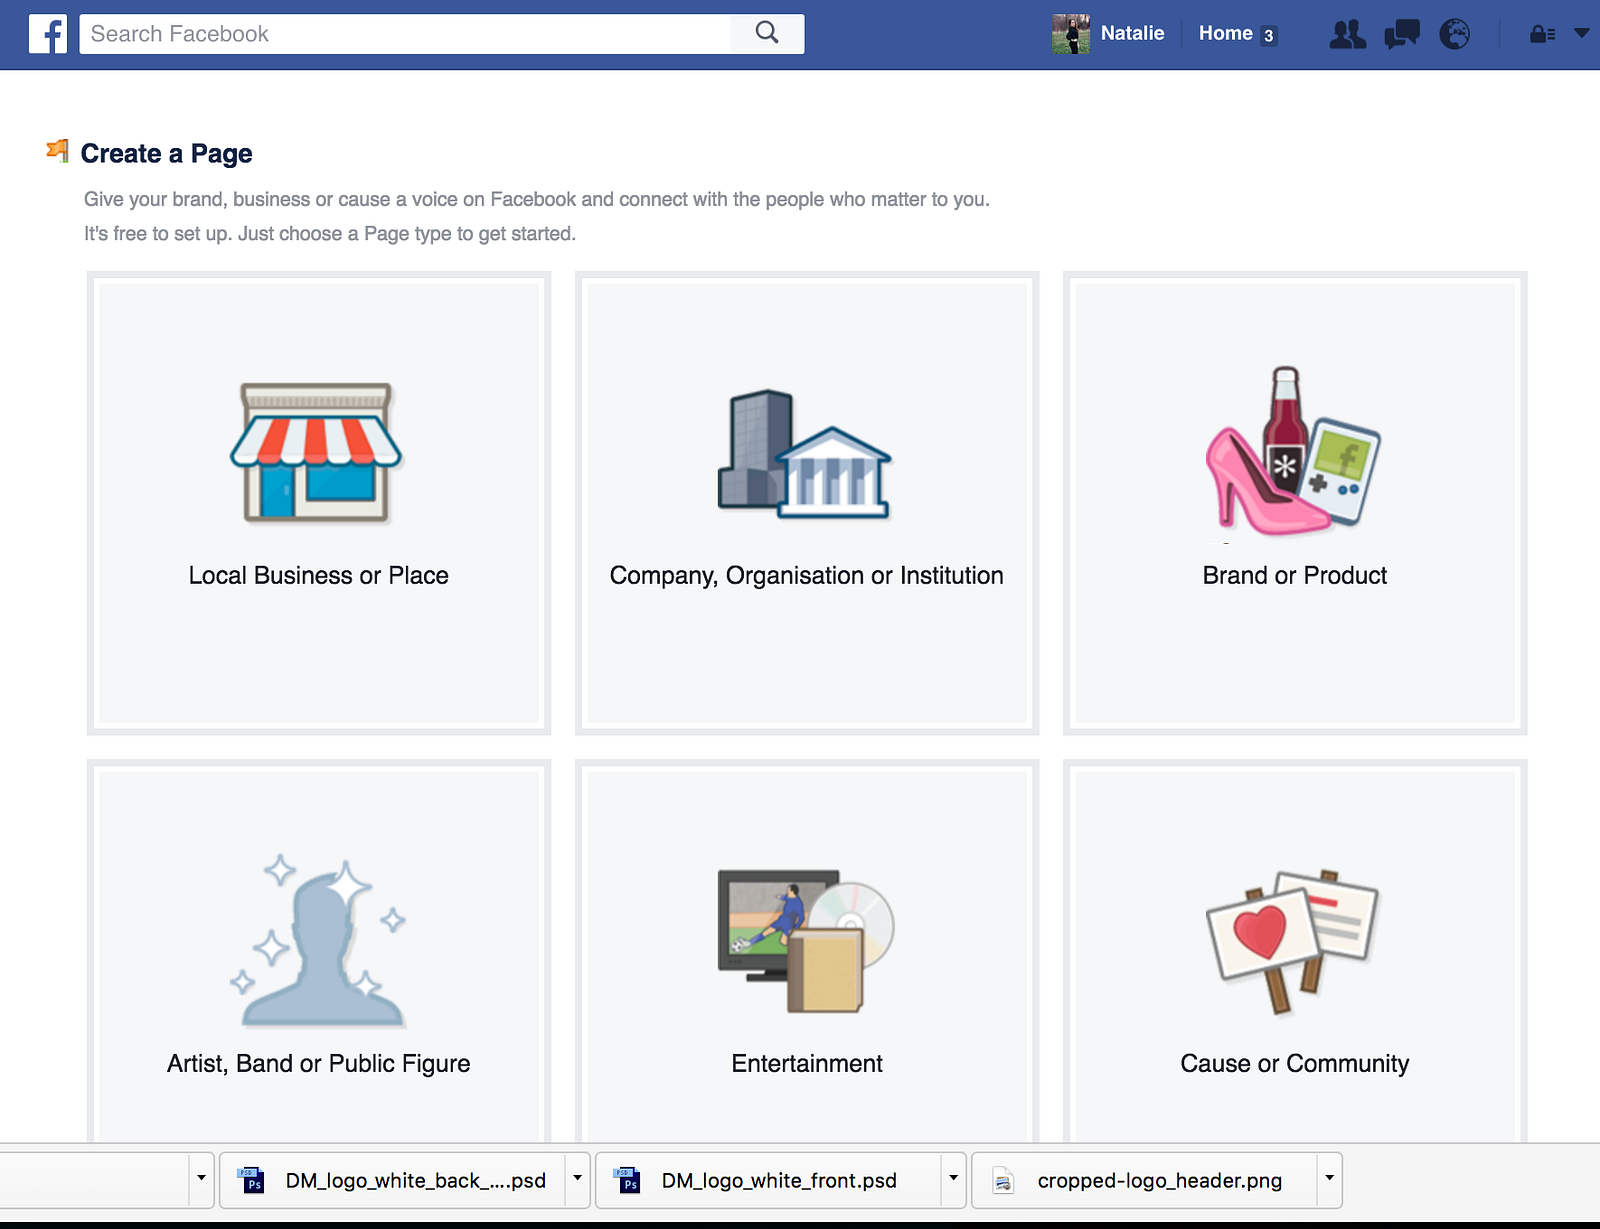Viewport: 1600px width, 1229px height.
Task: Open the Friend Requests icon
Action: click(1347, 34)
